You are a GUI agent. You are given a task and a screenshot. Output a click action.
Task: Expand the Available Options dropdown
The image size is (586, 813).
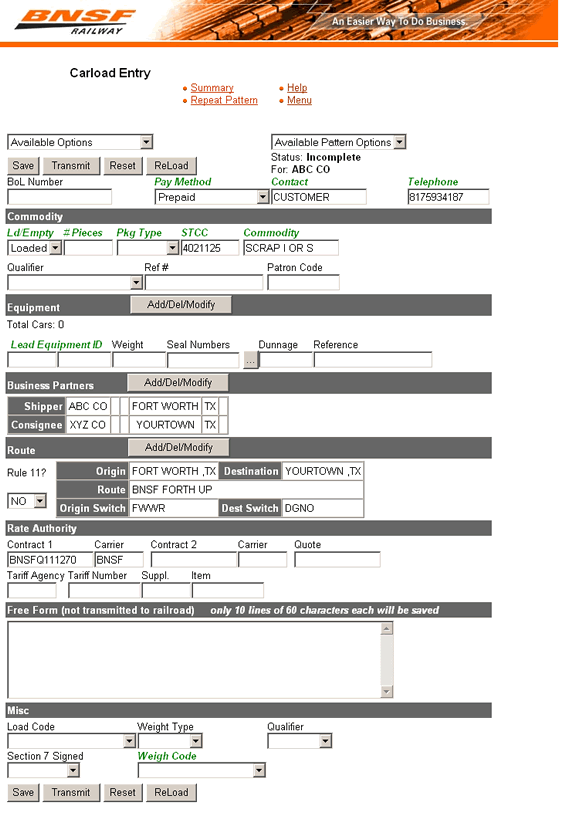(x=80, y=142)
